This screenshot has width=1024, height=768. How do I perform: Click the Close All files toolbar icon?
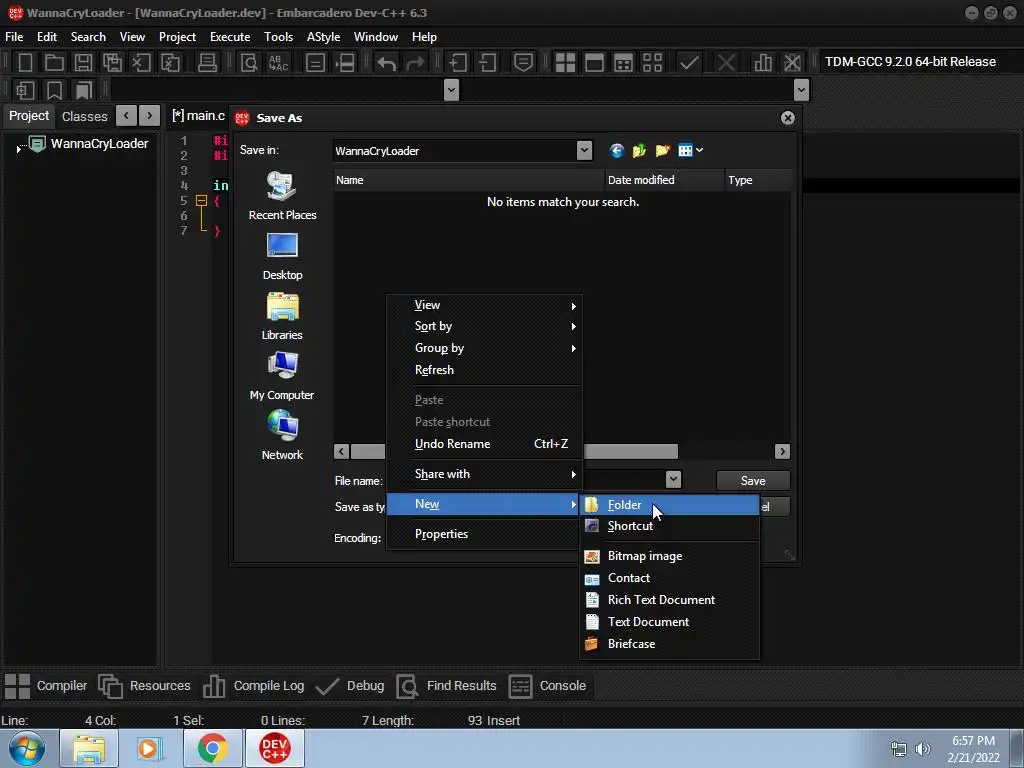170,63
